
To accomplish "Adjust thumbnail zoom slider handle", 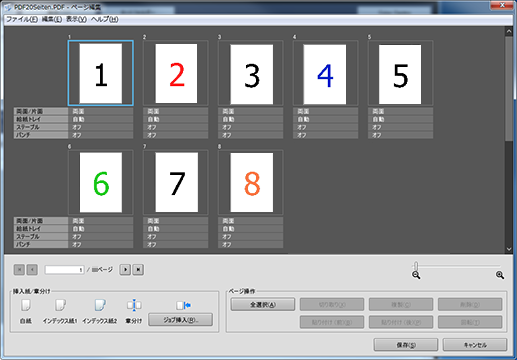I will click(416, 266).
